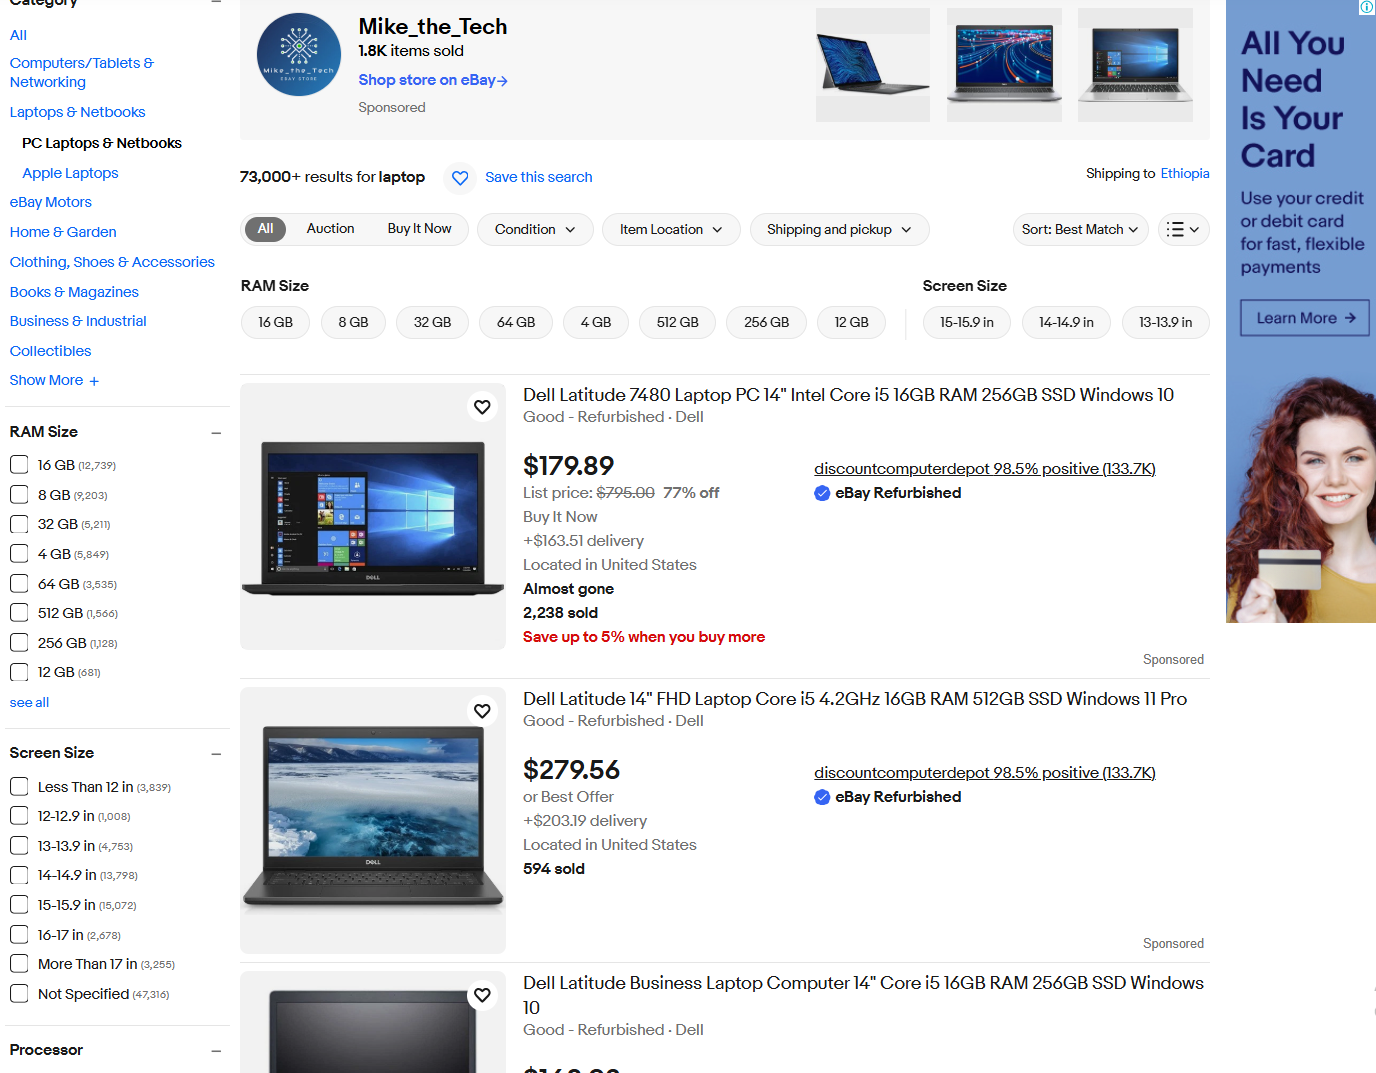Select the All listings tab
1376x1073 pixels.
tap(265, 229)
